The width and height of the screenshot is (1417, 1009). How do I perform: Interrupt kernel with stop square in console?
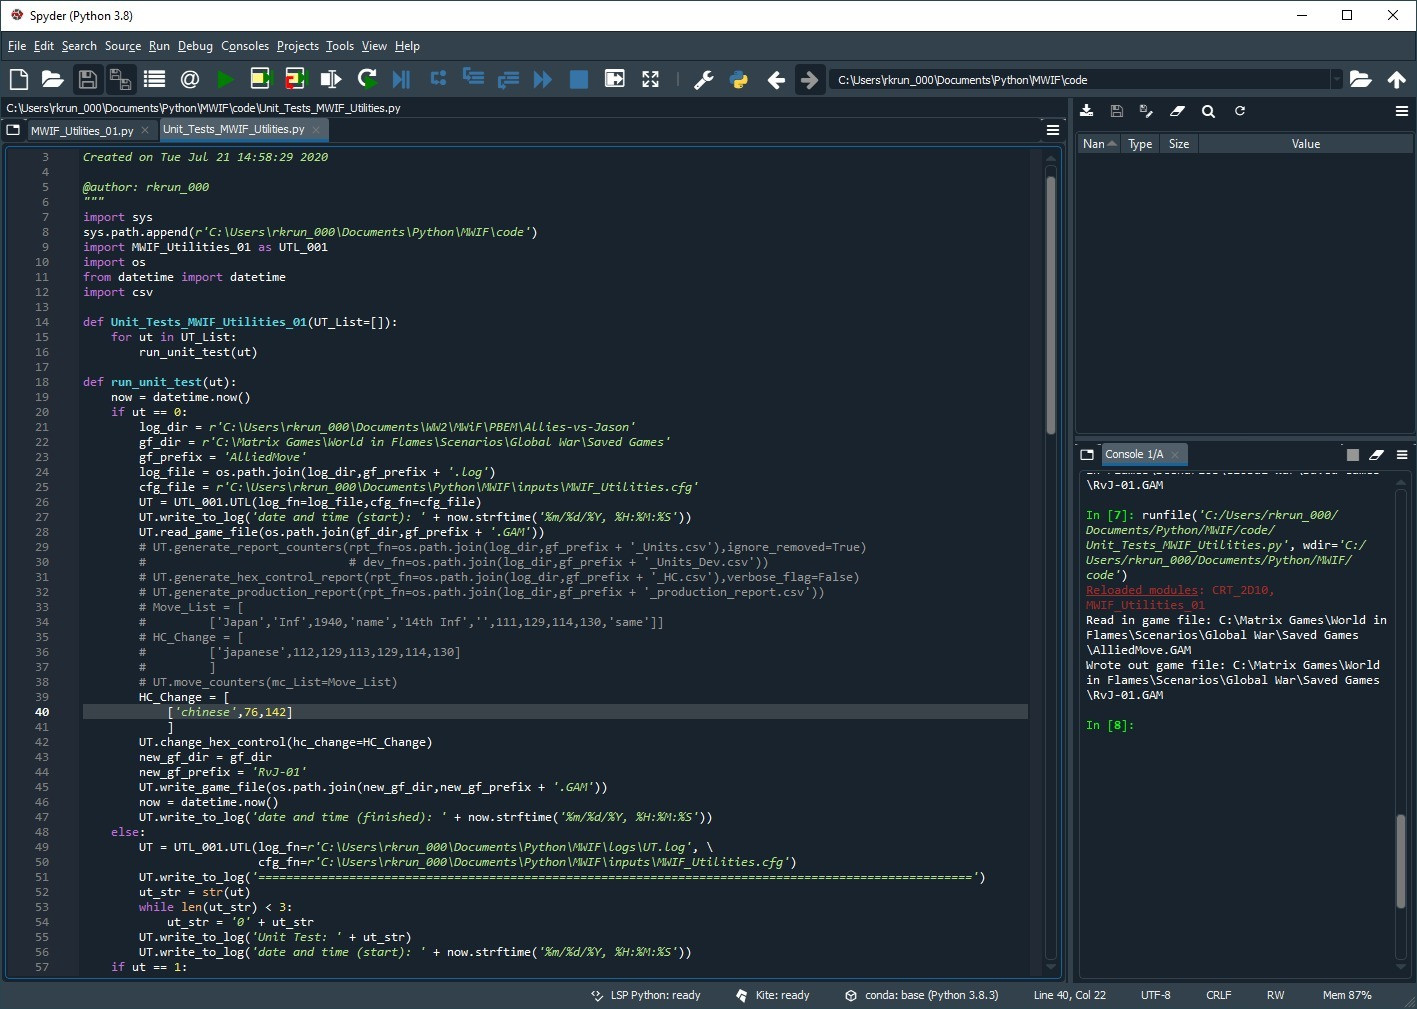(1352, 455)
